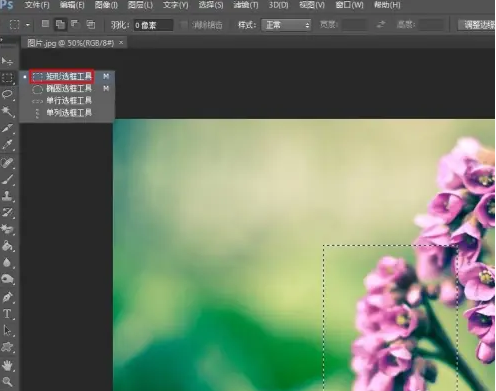Open the 编辑(E) menu

tap(72, 5)
